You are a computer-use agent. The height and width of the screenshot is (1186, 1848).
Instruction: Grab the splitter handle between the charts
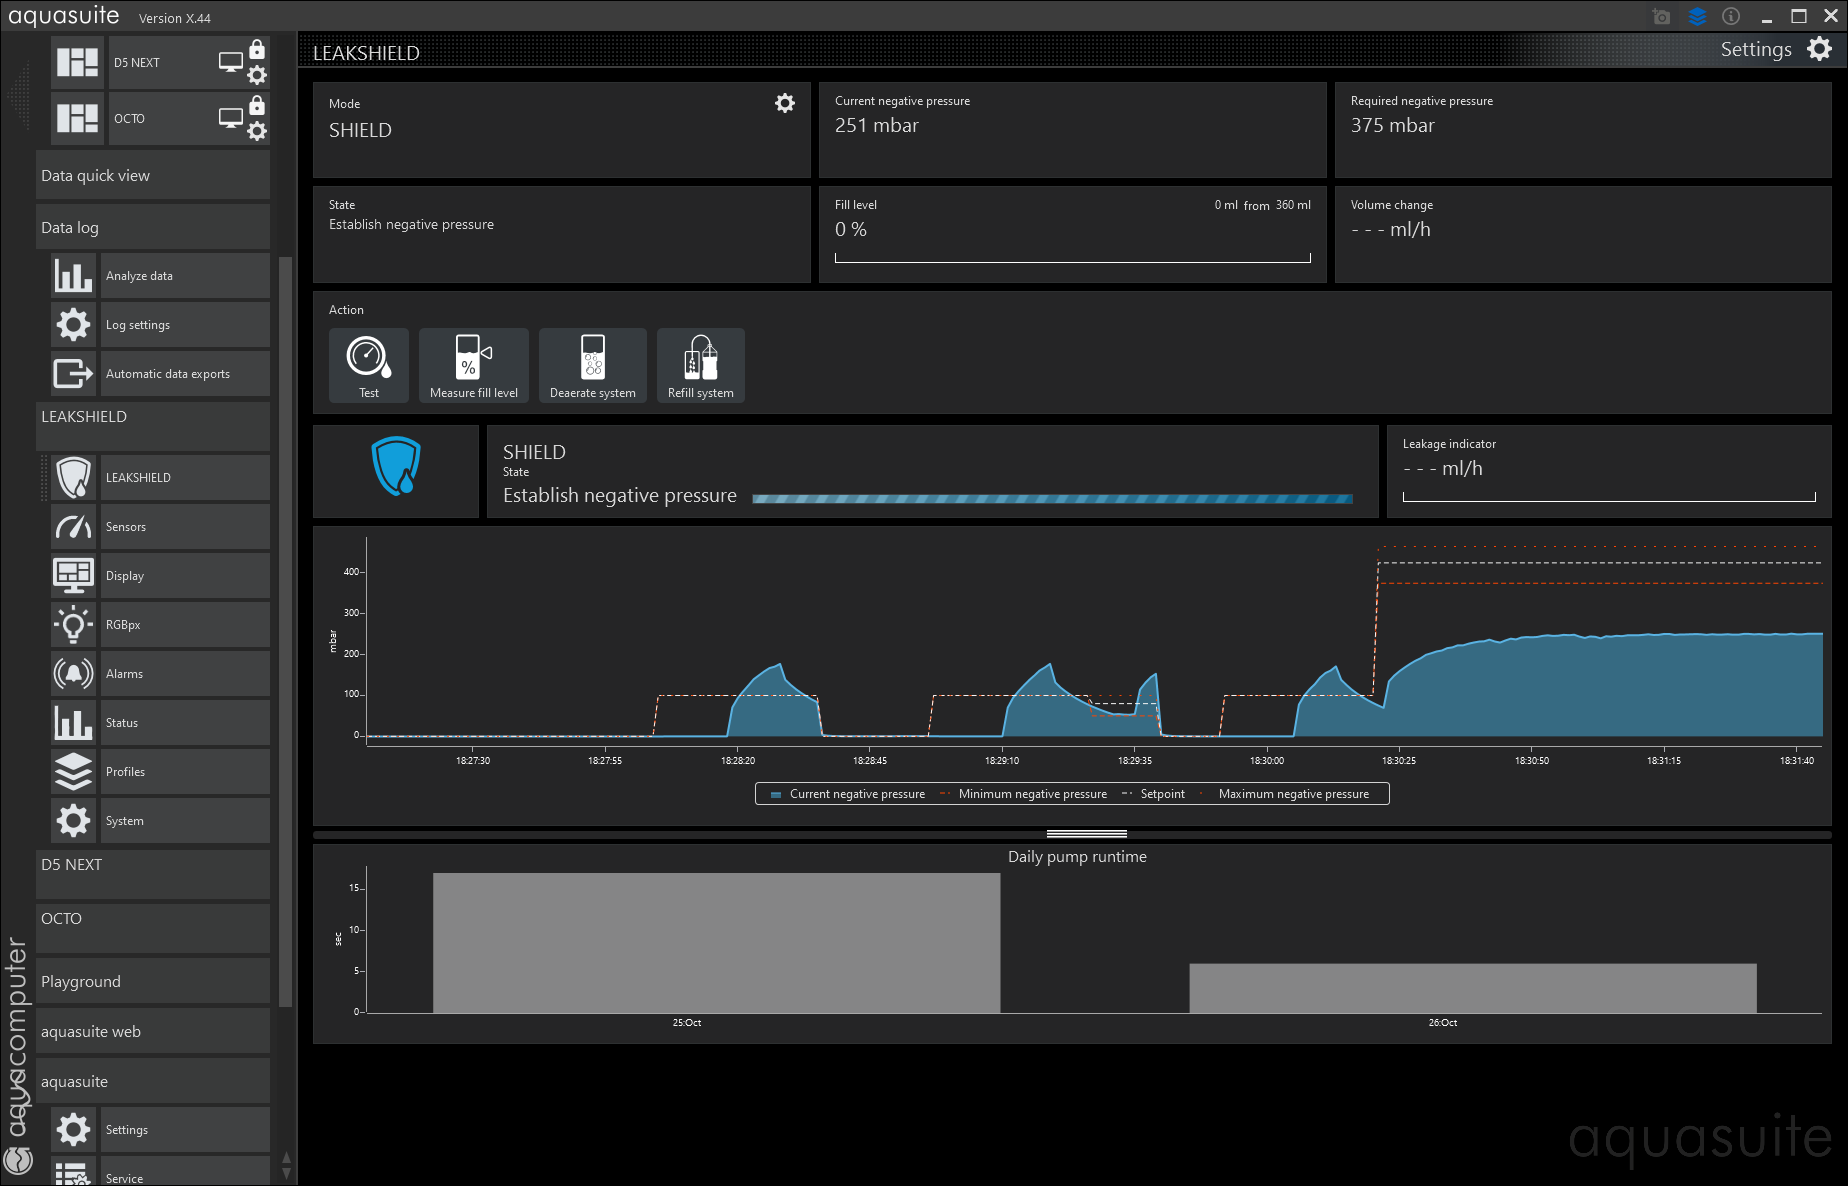point(1086,833)
